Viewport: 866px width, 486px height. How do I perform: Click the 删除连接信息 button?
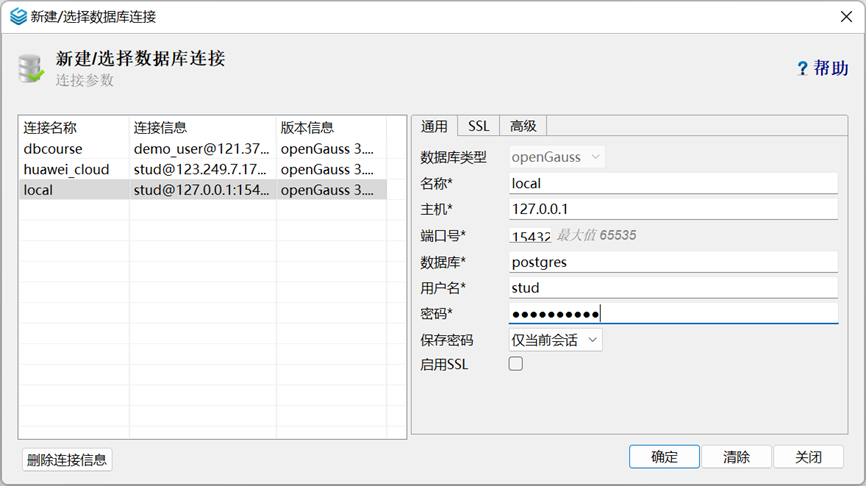click(67, 459)
